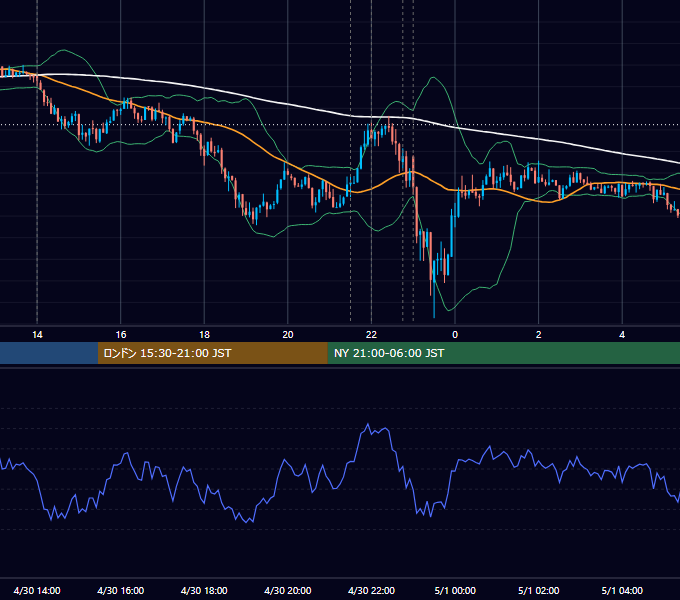Screen dimensions: 680x600
Task: Click the NY 21:00-06:00 JST session bar
Action: [x=503, y=353]
